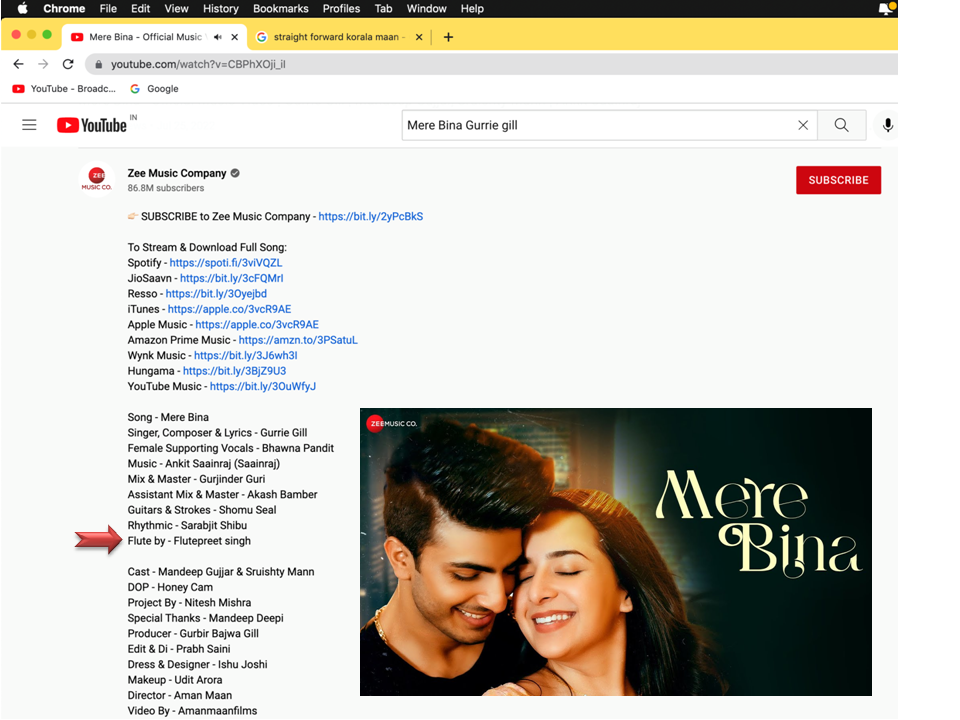Follow the Apple Music link

click(257, 325)
